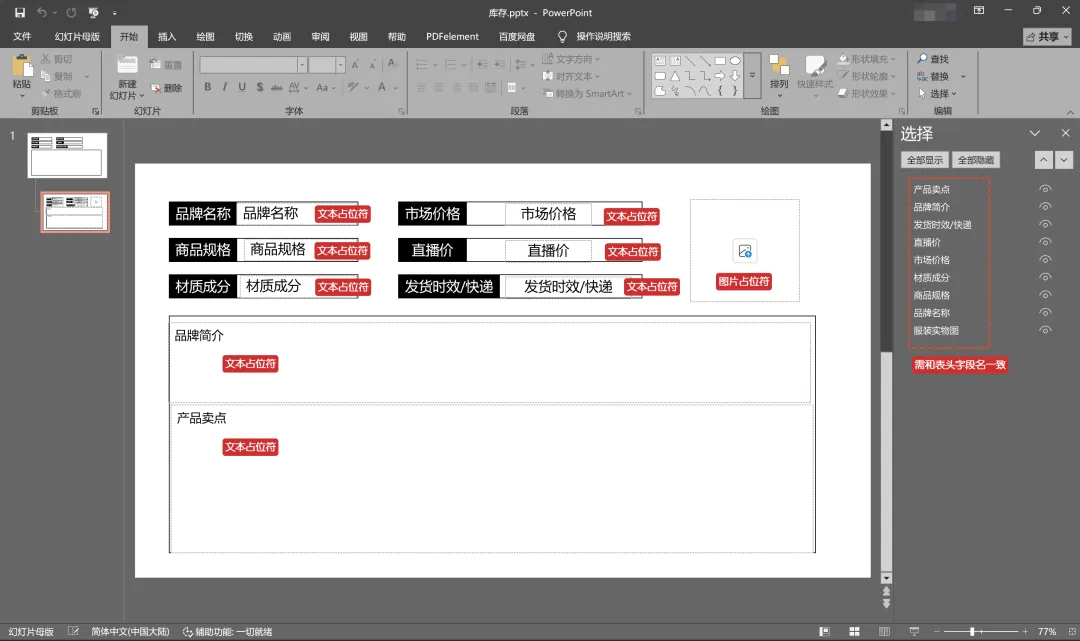Hide the 材质成分 object via eye icon
The image size is (1080, 641).
tap(1045, 277)
